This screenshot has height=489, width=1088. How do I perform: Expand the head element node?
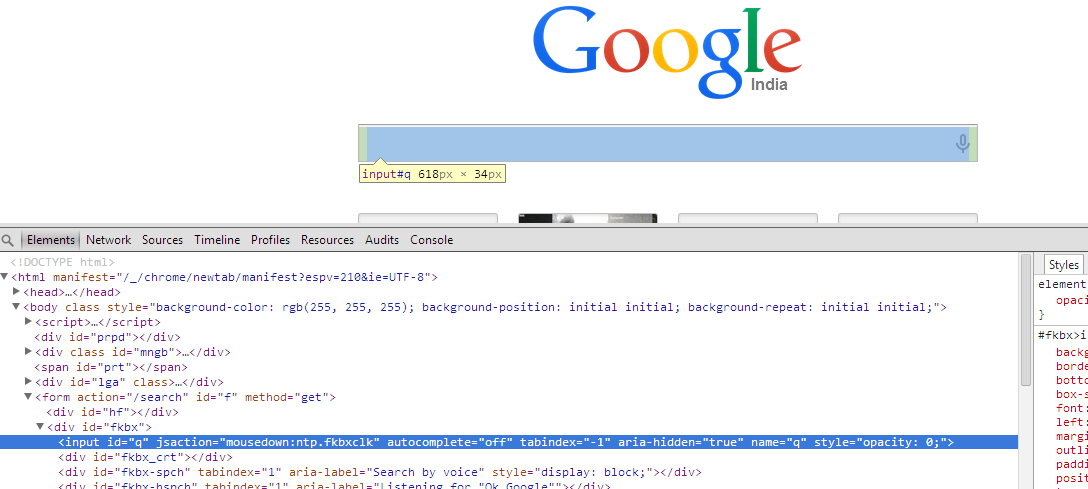[17, 292]
